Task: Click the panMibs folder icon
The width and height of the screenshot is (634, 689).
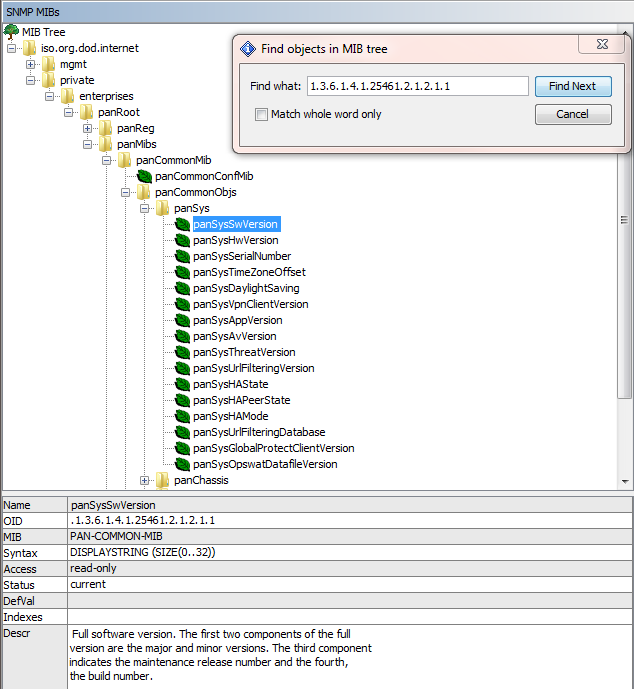Action: (105, 144)
